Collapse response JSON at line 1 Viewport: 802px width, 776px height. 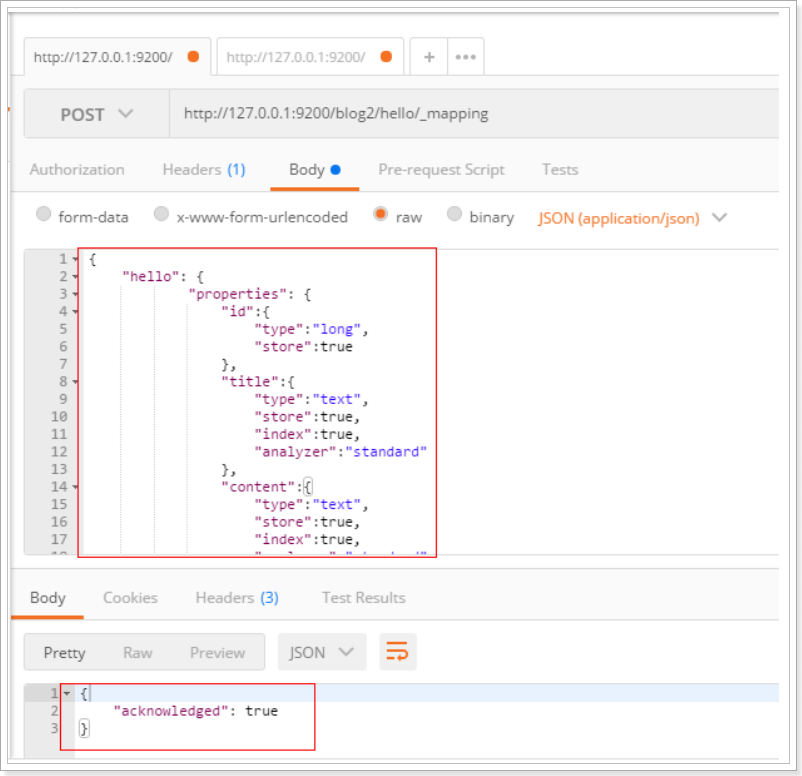tap(66, 694)
